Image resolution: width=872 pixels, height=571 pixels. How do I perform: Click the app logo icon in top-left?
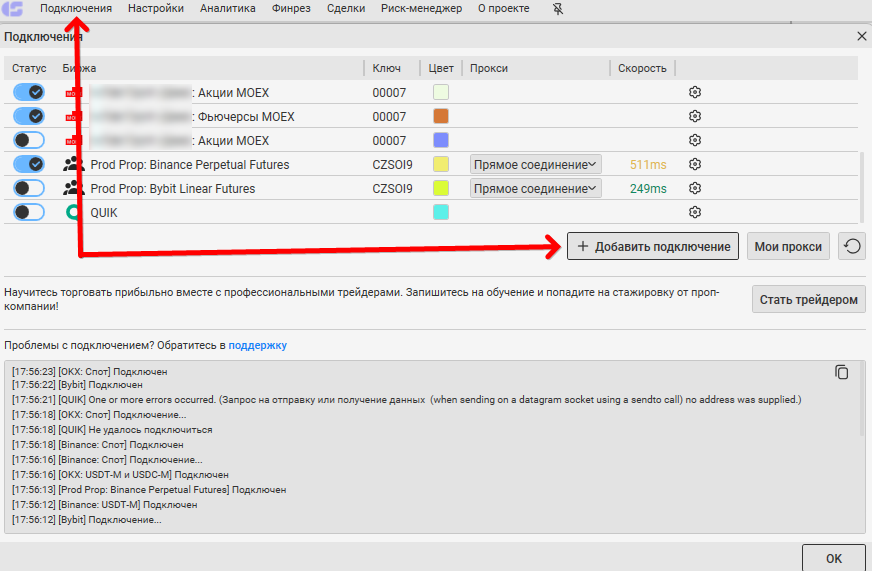14,9
